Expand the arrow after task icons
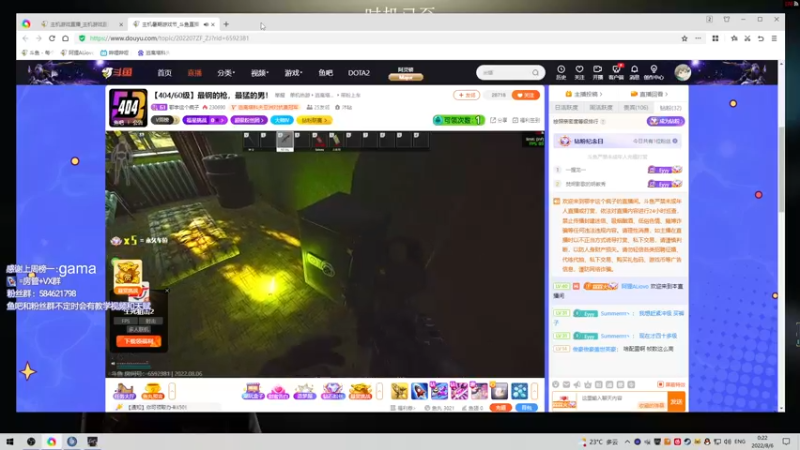This screenshot has height=450, width=800. click(172, 391)
